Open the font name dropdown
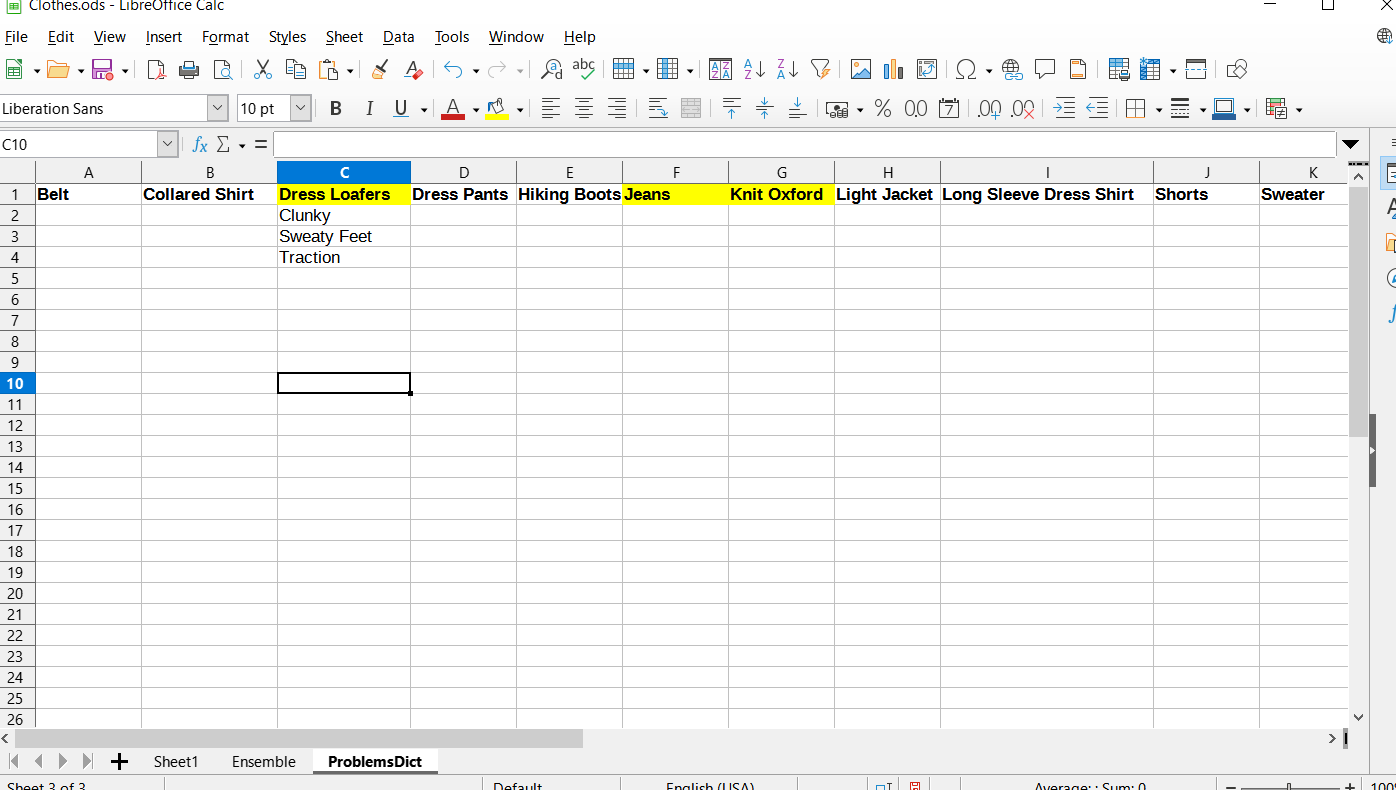1396x790 pixels. tap(217, 108)
